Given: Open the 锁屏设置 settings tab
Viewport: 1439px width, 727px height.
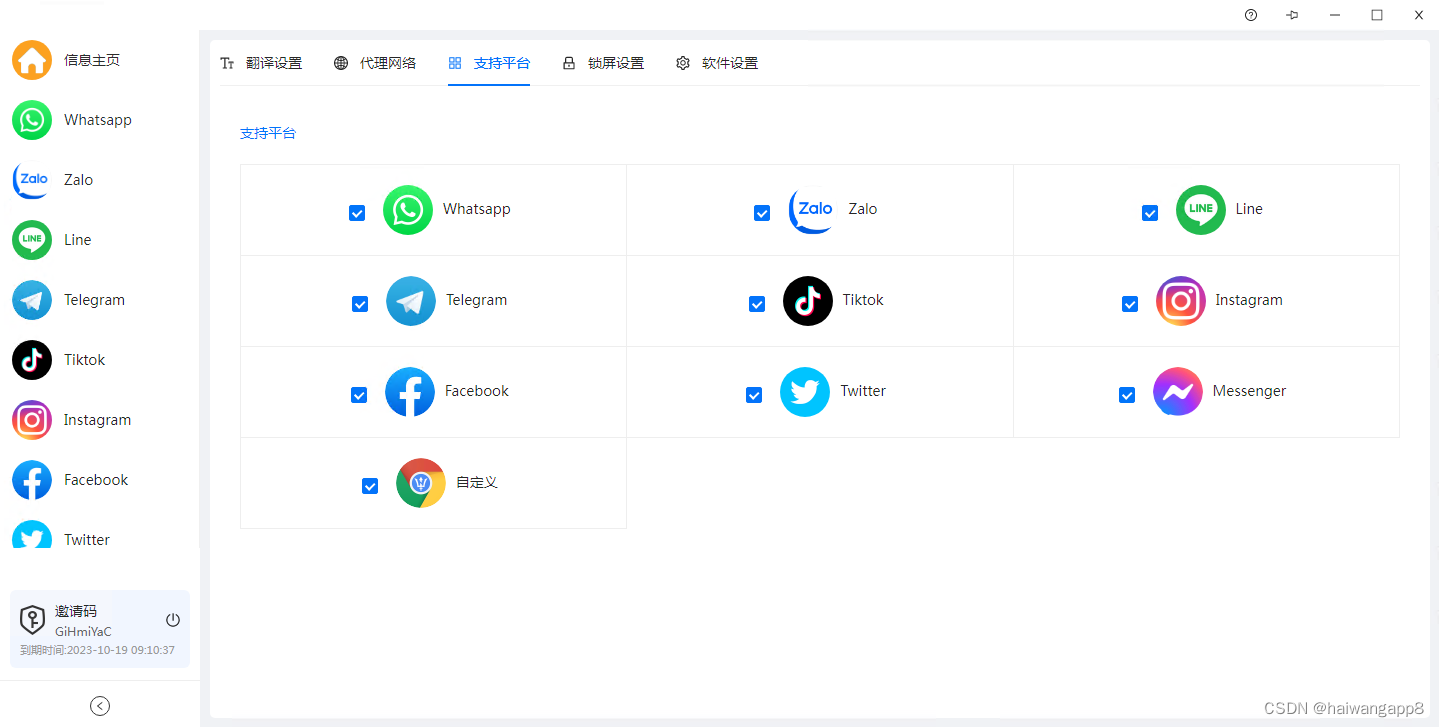Looking at the screenshot, I should click(x=603, y=62).
